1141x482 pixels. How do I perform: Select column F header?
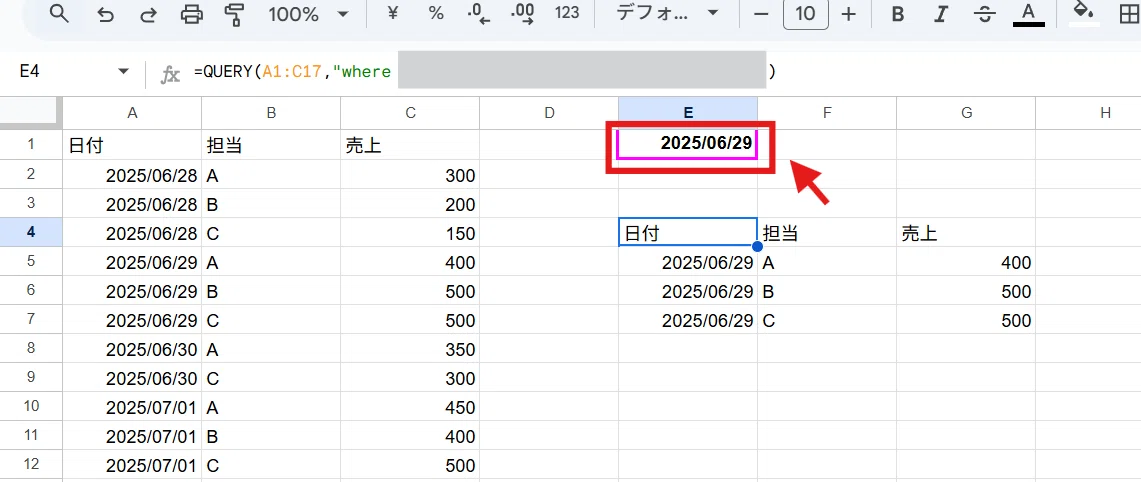point(827,113)
